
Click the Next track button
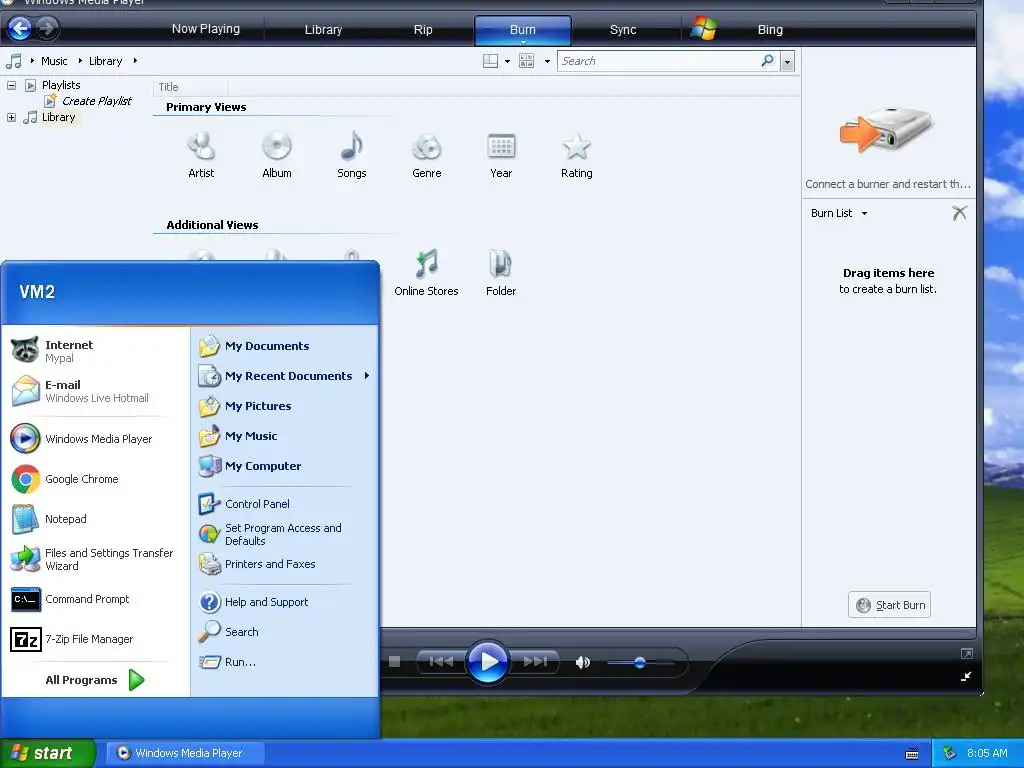(535, 662)
